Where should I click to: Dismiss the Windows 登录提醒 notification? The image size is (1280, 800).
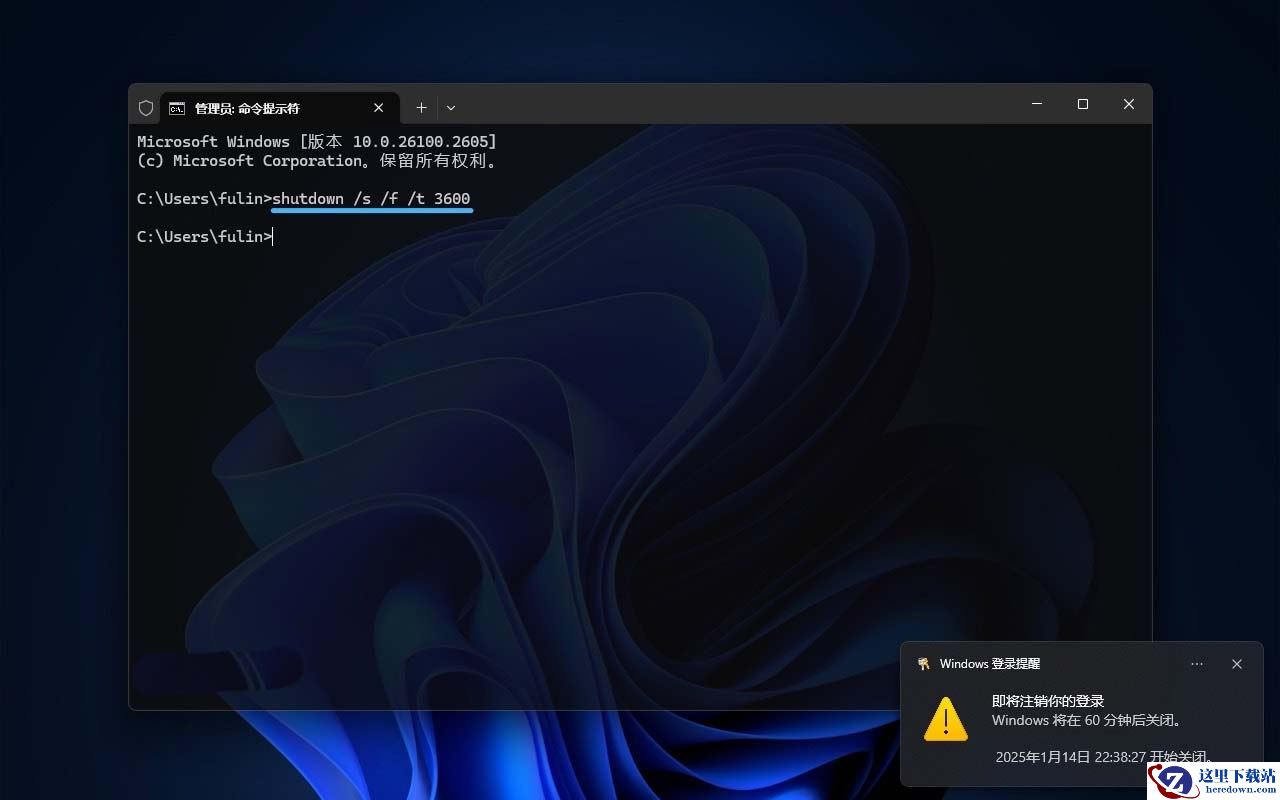(1237, 664)
